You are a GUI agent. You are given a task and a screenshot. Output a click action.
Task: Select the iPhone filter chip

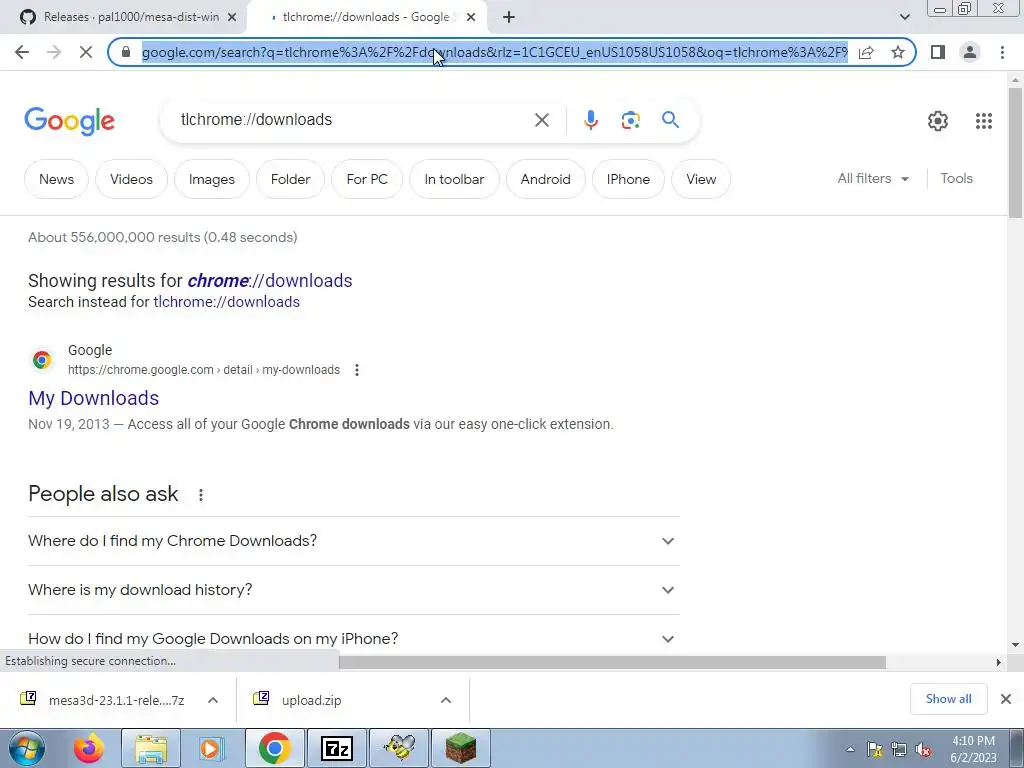click(628, 179)
